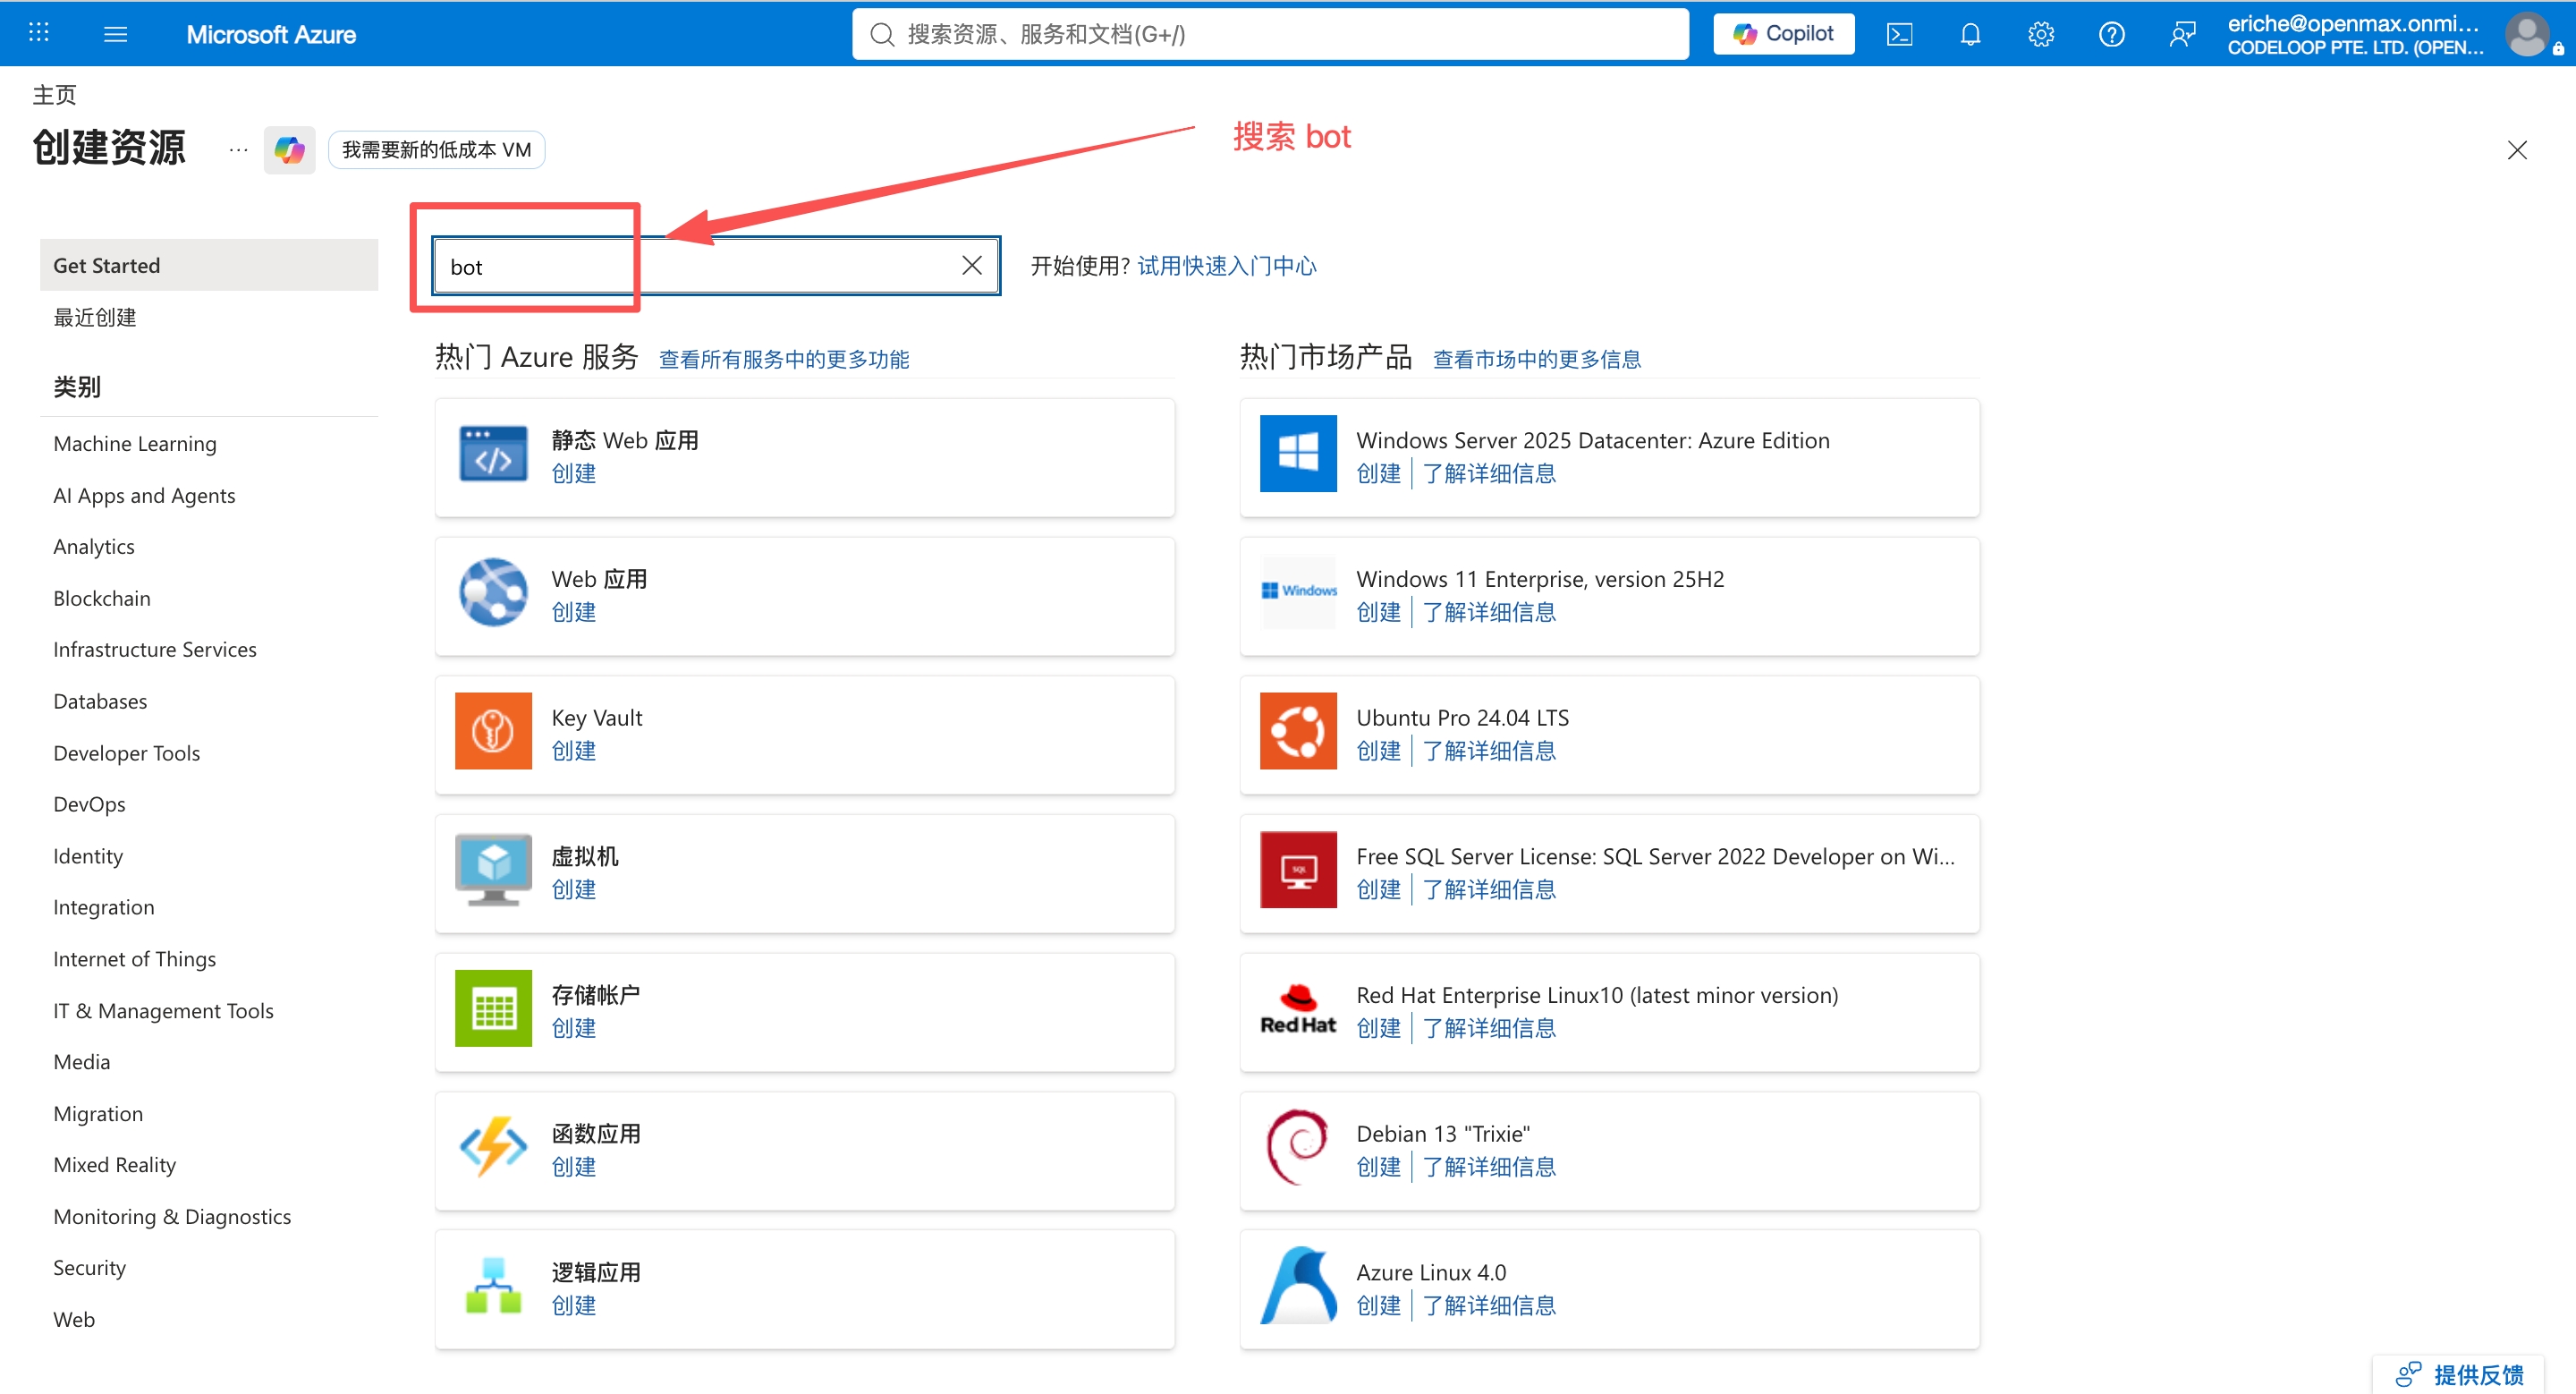Click the Windows Server 2025 Datacenter logo

pyautogui.click(x=1298, y=454)
